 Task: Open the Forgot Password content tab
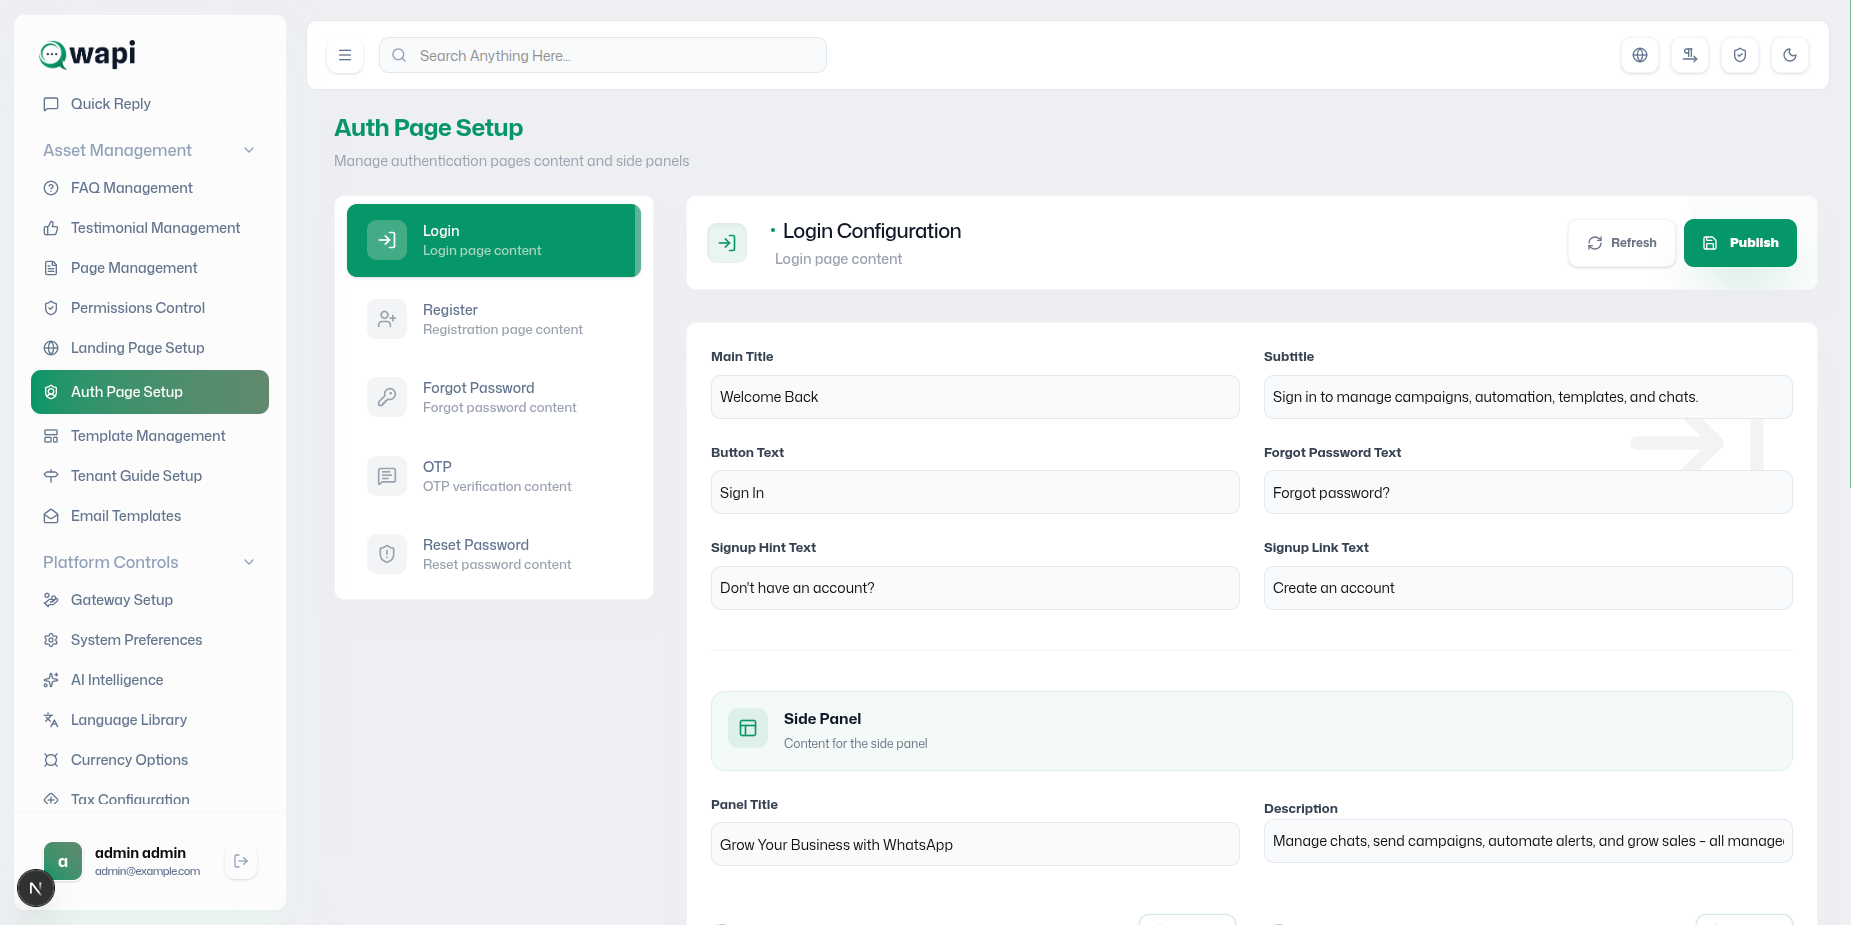[494, 397]
